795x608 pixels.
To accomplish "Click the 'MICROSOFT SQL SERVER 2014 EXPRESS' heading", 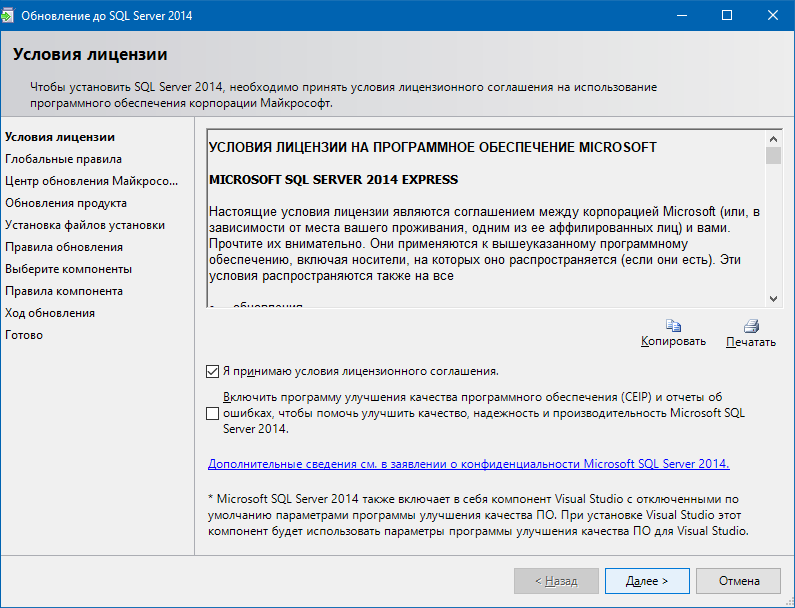I will coord(334,180).
